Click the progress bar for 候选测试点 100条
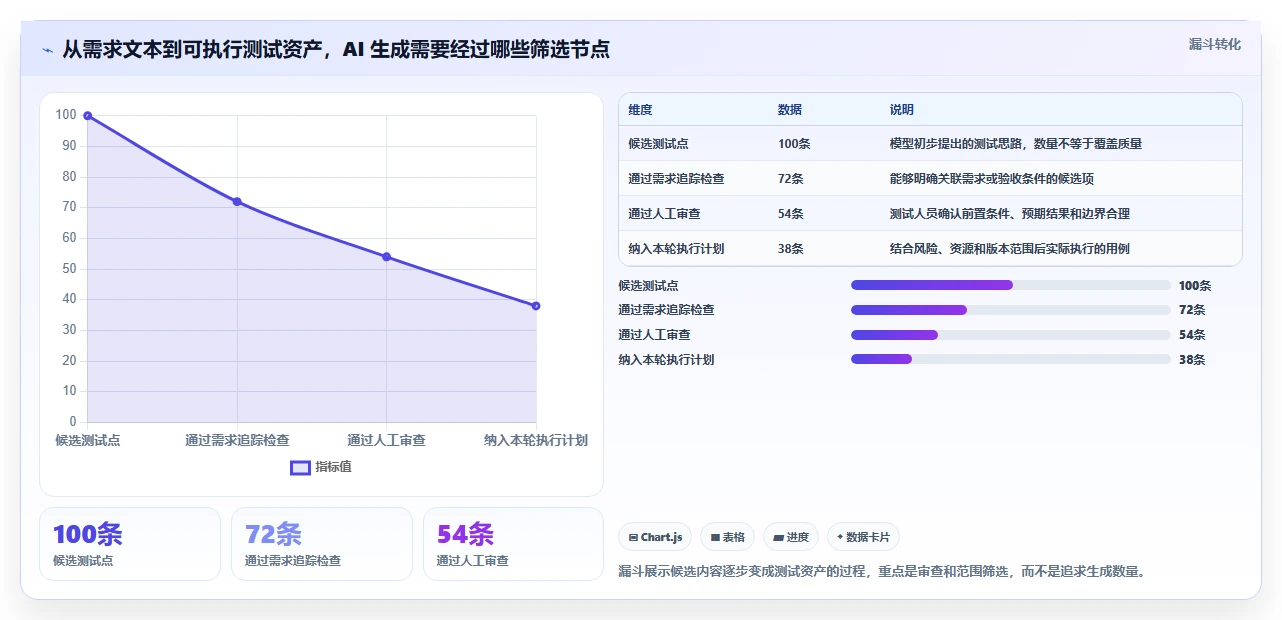 coord(1010,285)
